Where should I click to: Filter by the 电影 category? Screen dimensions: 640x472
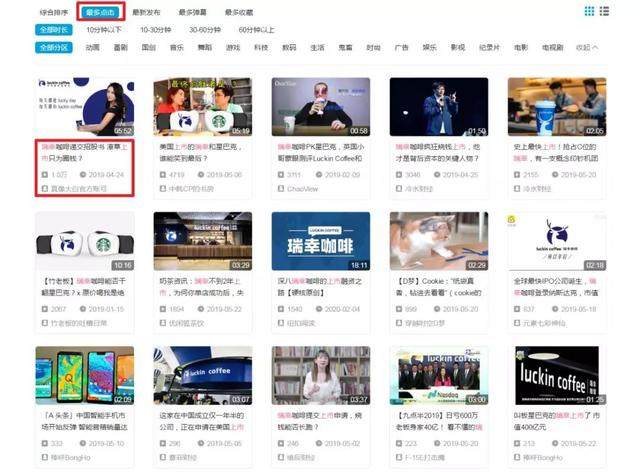tap(521, 47)
